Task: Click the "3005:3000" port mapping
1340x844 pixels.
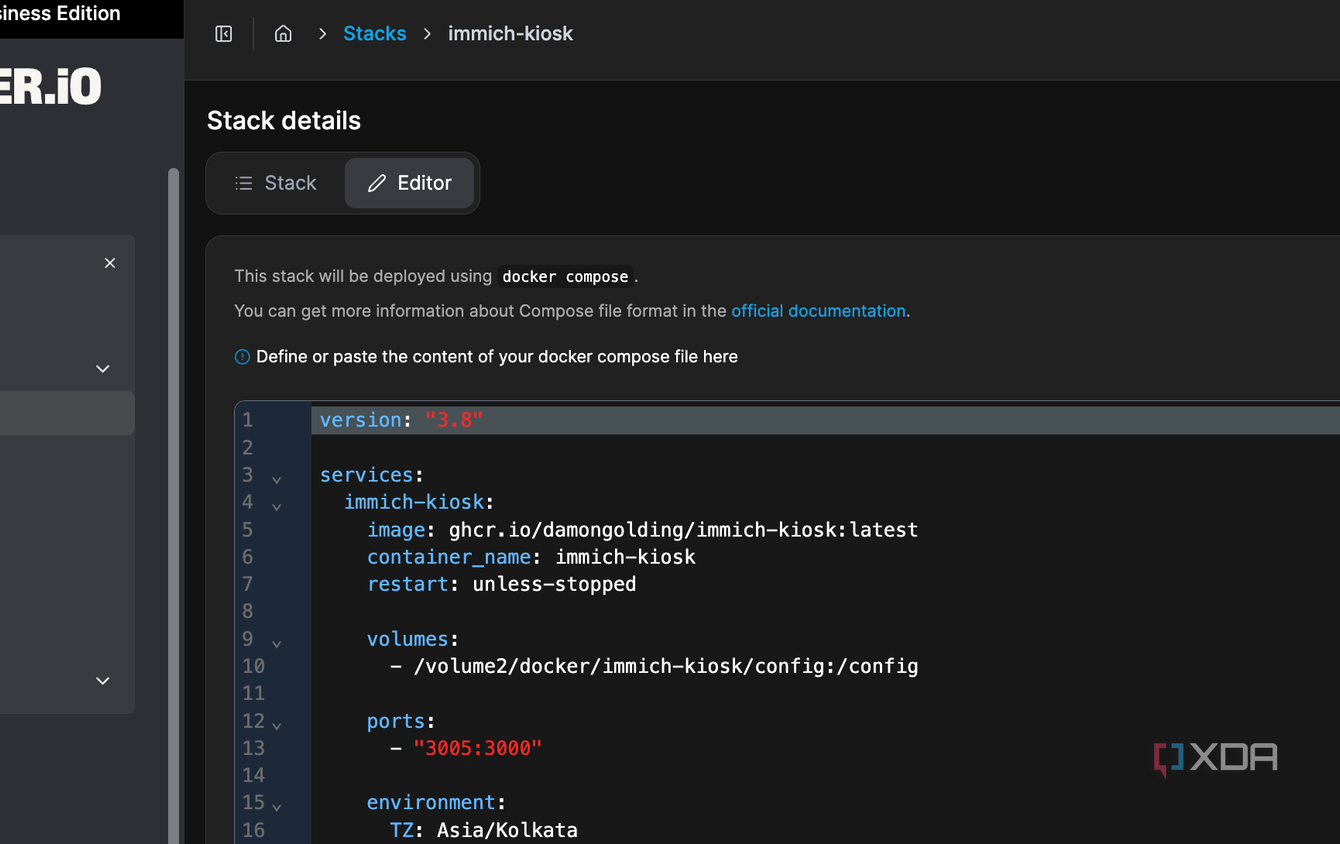Action: click(x=477, y=748)
